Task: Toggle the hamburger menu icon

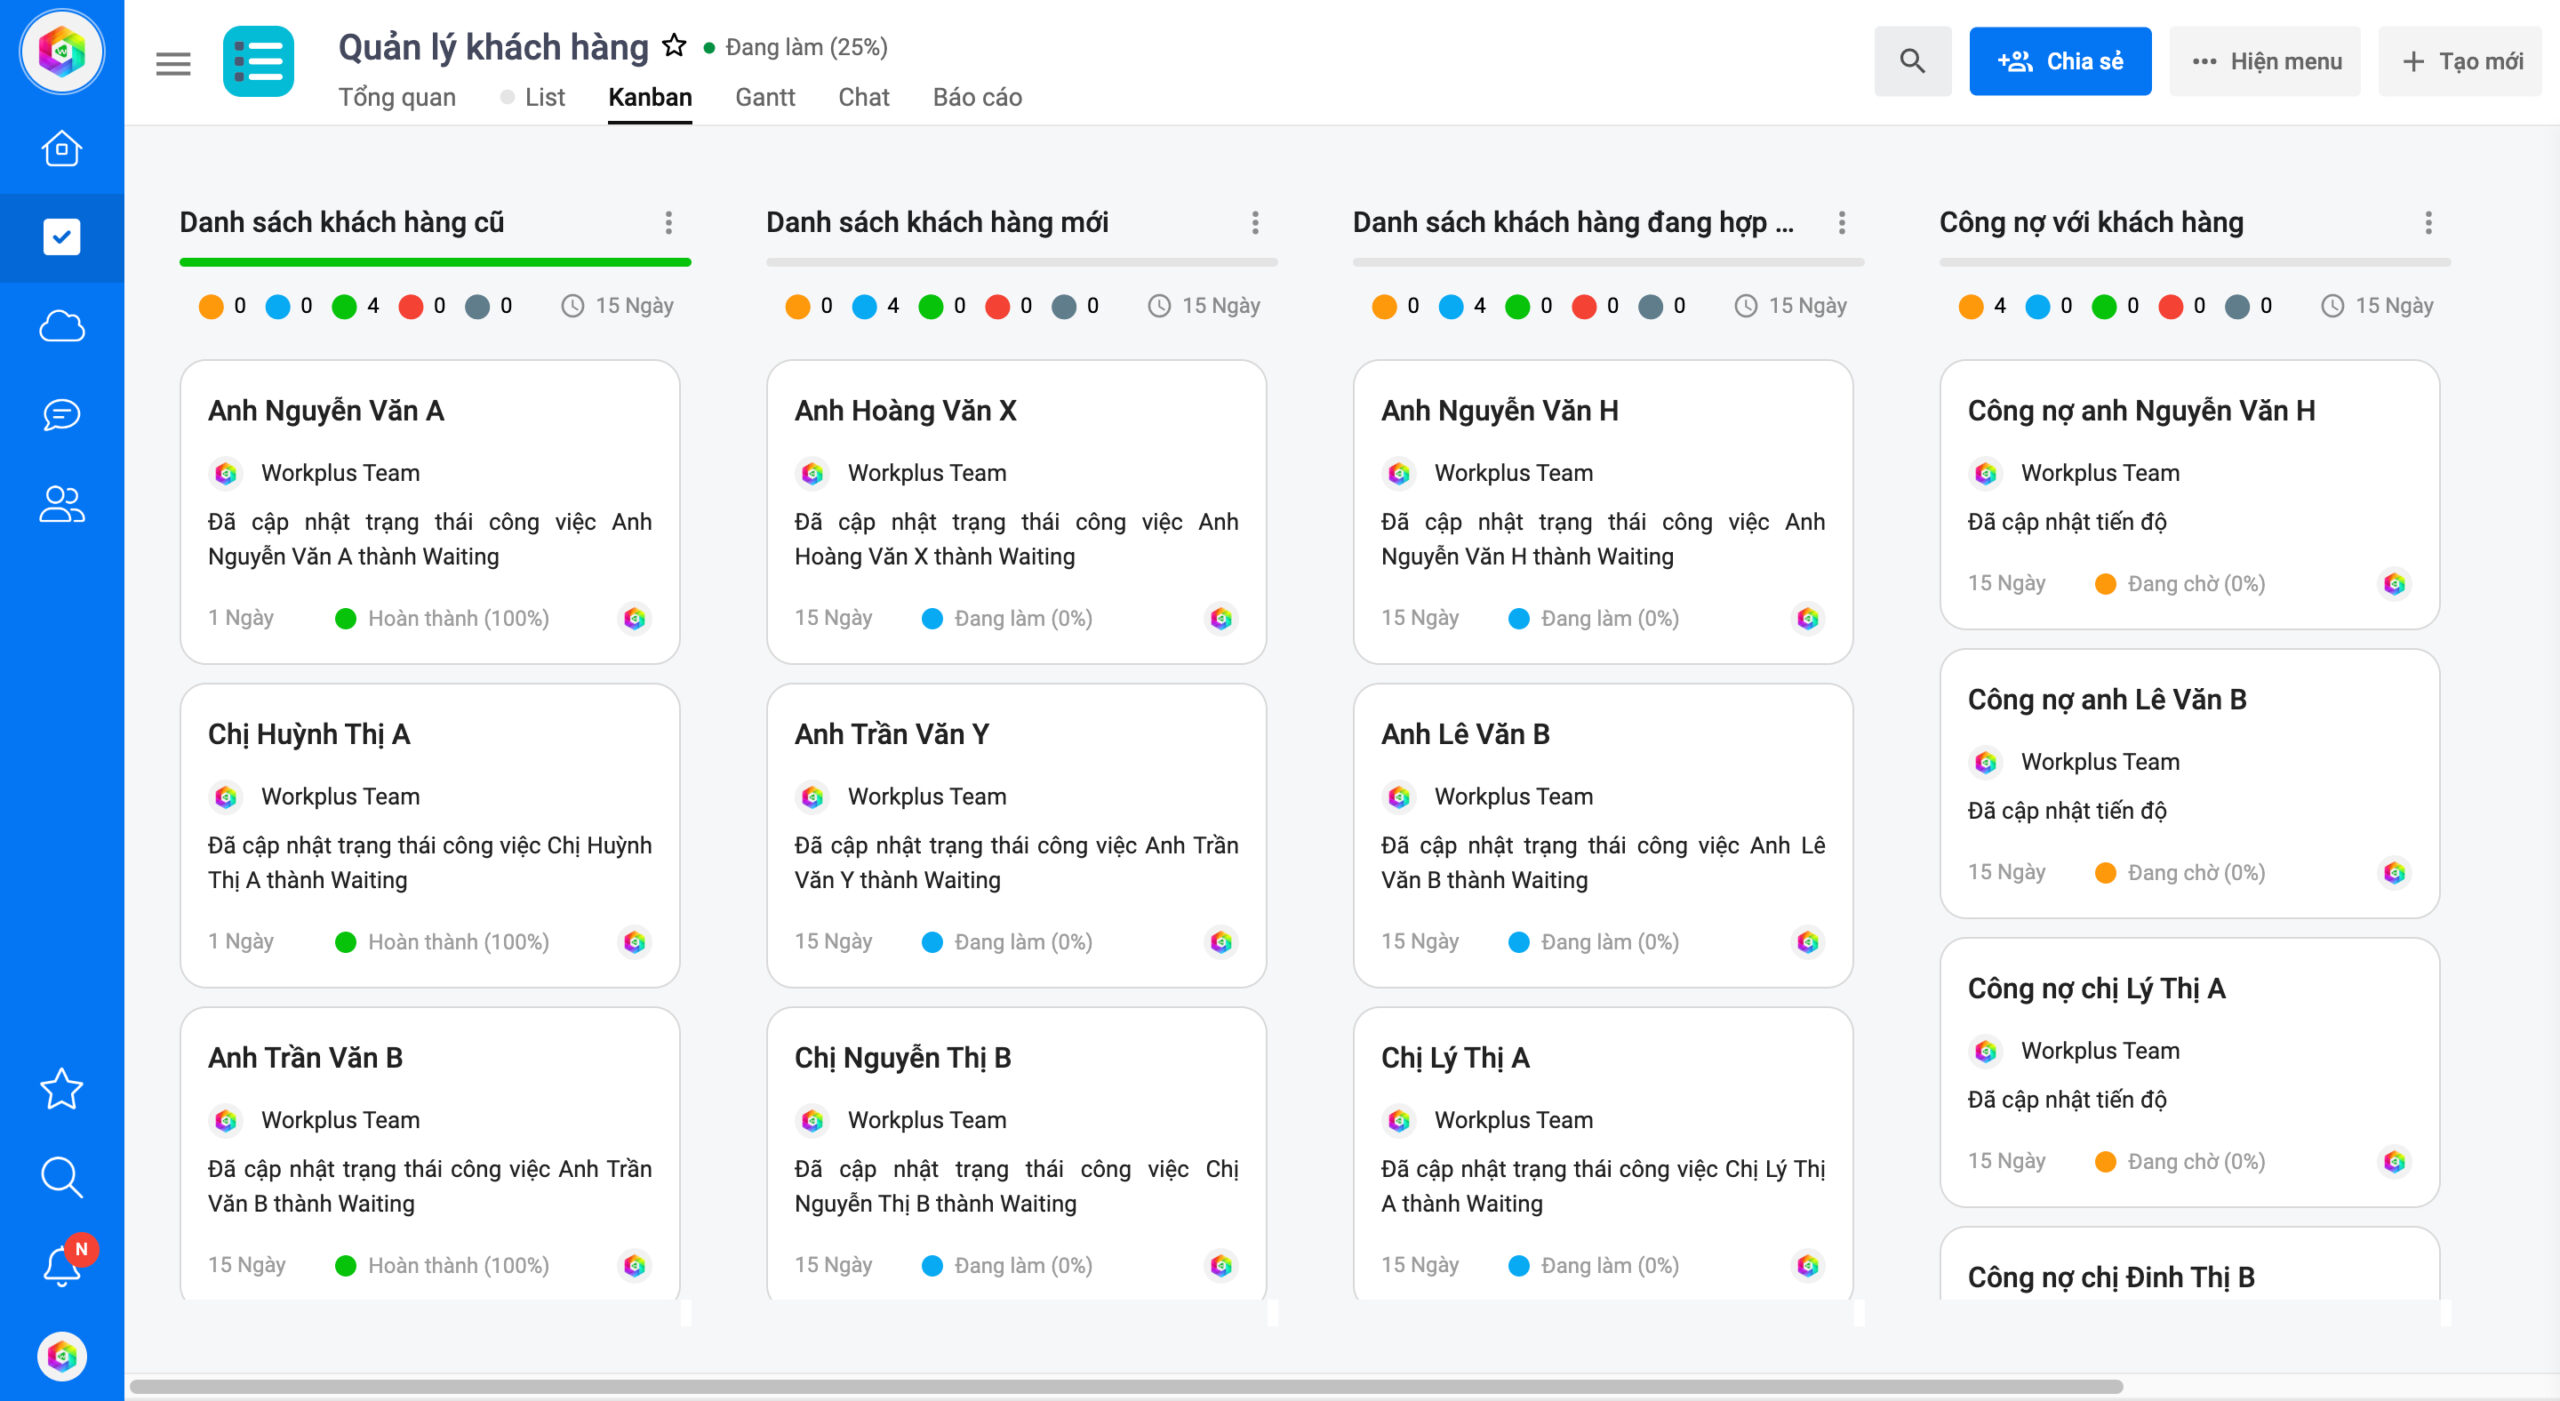Action: pyautogui.click(x=173, y=64)
